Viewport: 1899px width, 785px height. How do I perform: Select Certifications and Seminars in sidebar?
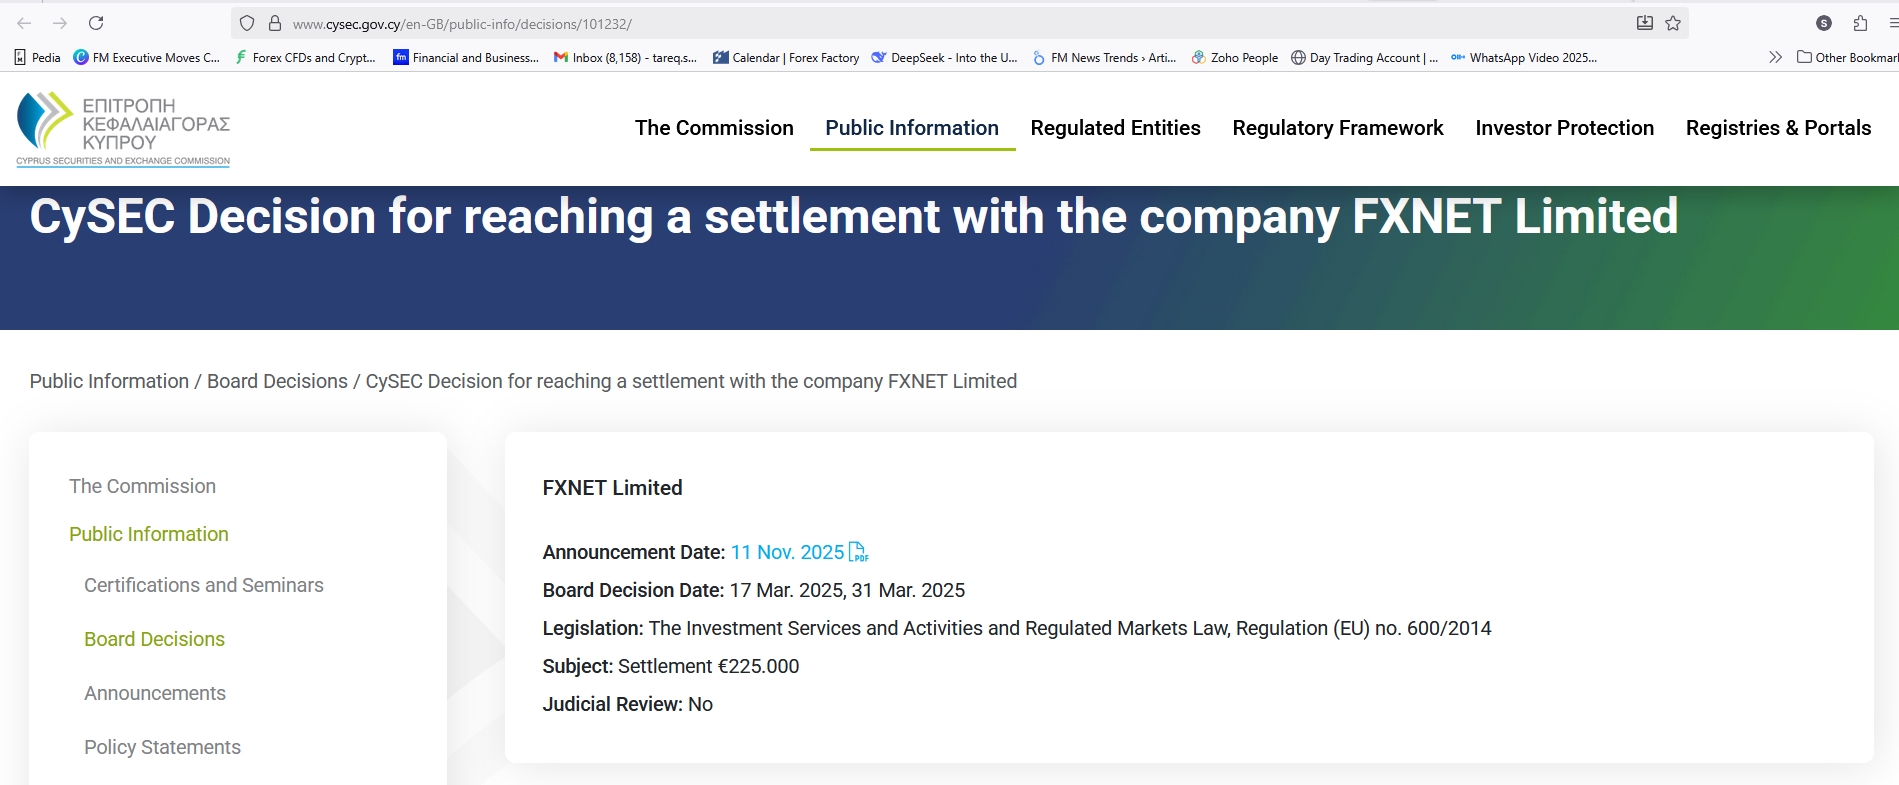(x=204, y=585)
